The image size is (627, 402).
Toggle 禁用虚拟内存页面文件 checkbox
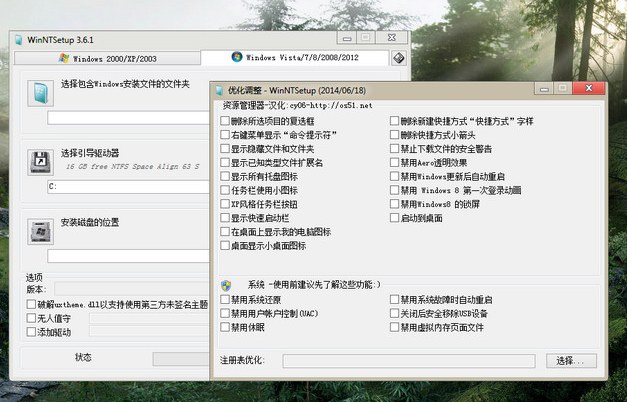coord(394,327)
